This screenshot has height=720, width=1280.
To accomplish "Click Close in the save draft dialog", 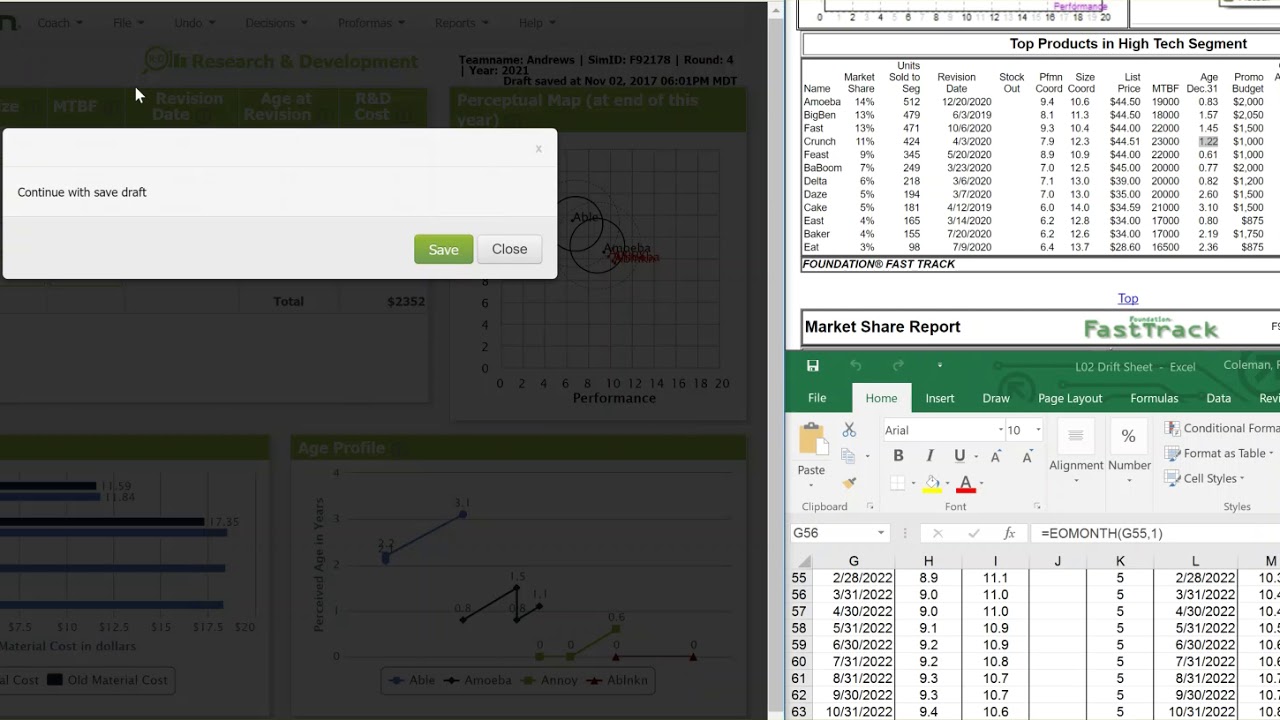I will pyautogui.click(x=509, y=249).
